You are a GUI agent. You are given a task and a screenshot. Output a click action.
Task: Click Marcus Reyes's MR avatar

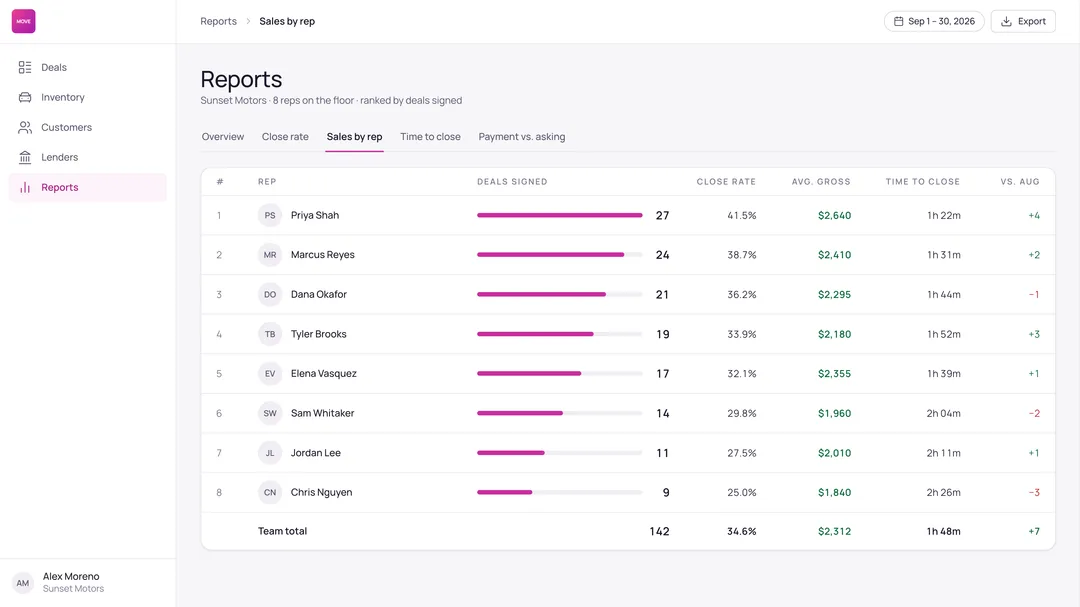tap(270, 255)
